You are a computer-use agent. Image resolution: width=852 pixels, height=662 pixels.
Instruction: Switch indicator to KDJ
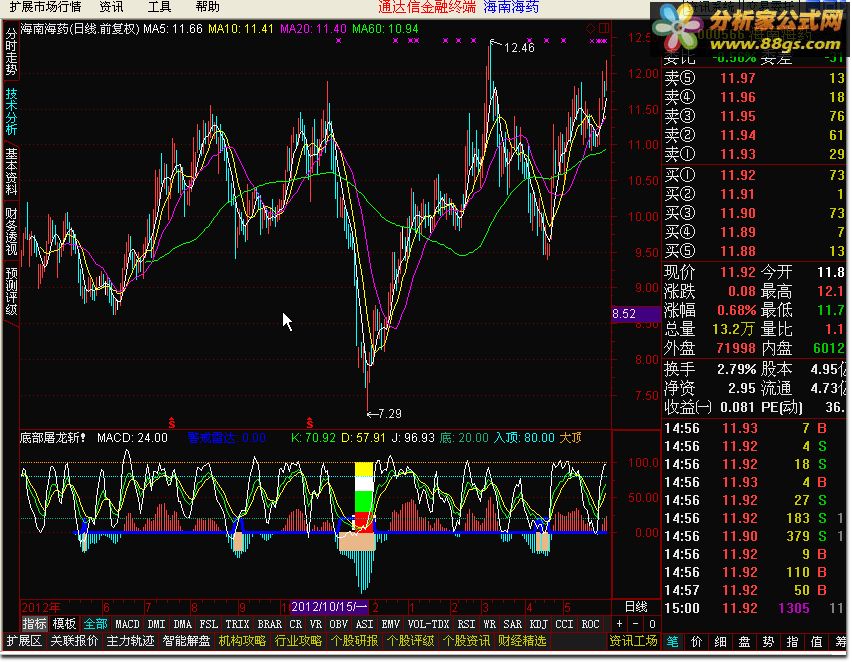[538, 624]
